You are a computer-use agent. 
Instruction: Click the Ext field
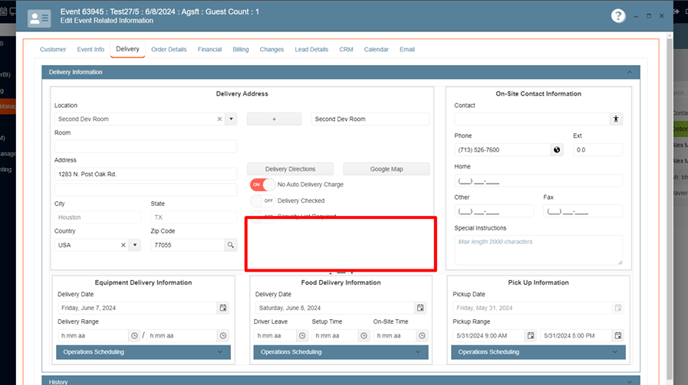click(598, 150)
